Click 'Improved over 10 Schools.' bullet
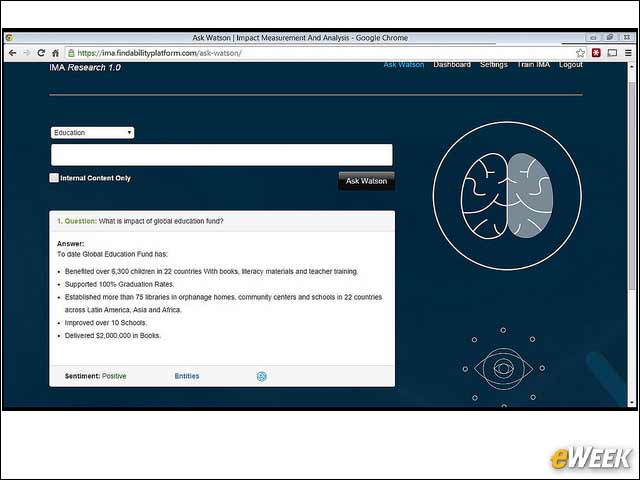The width and height of the screenshot is (640, 480). pos(106,322)
